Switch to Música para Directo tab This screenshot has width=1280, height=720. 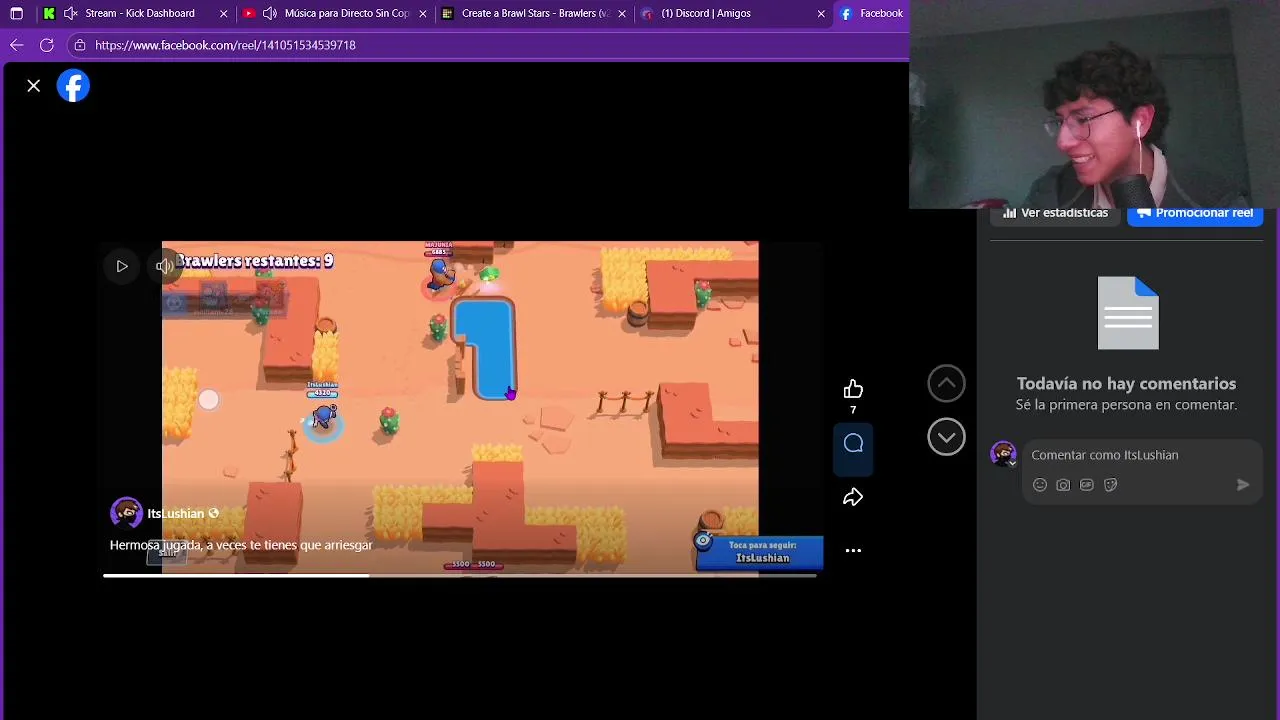pyautogui.click(x=346, y=13)
